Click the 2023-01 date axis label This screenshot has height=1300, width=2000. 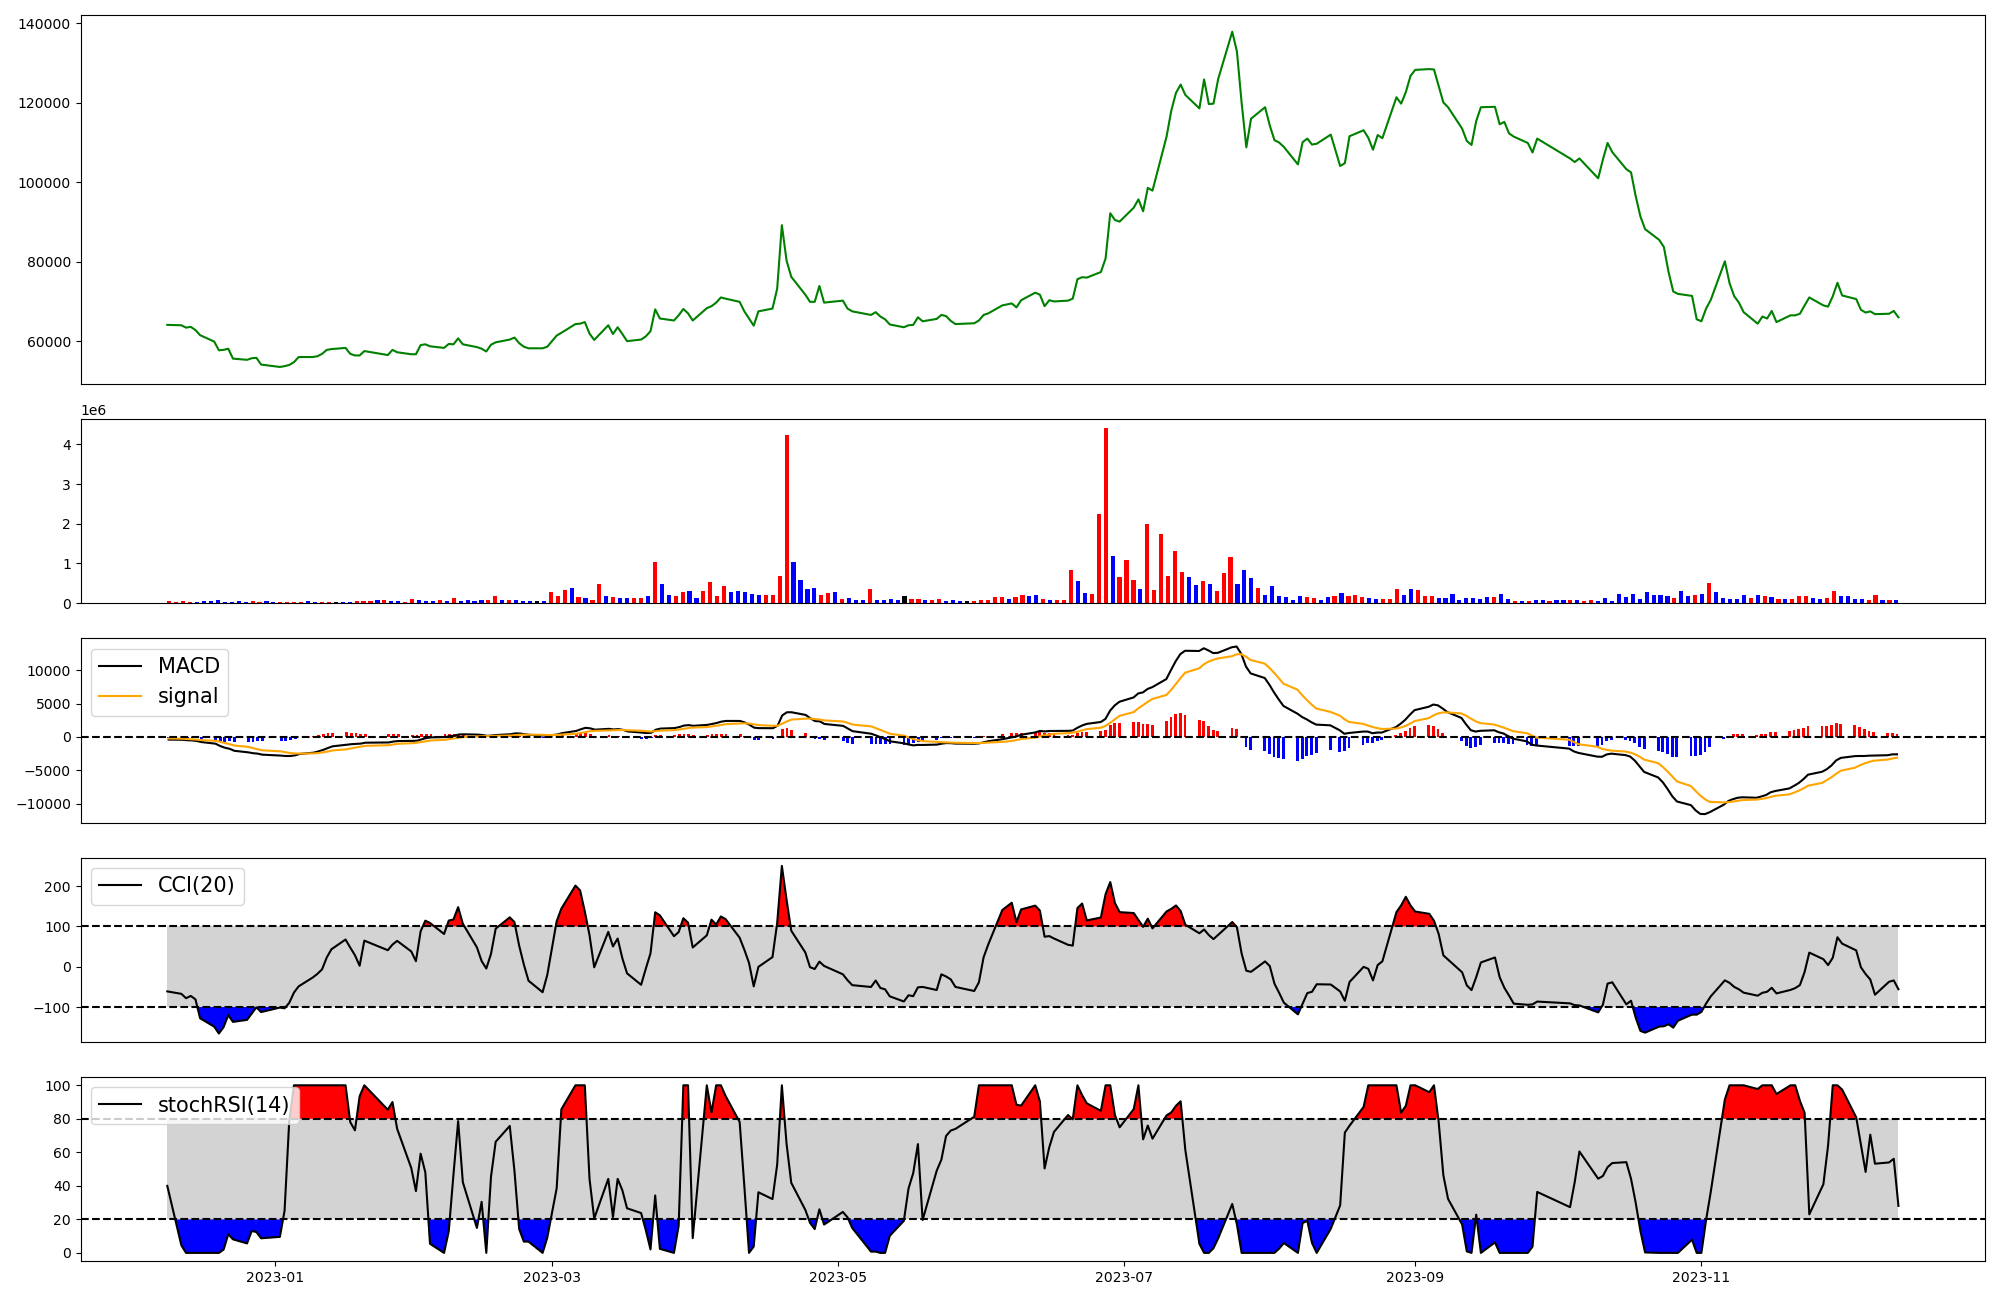pyautogui.click(x=274, y=1277)
